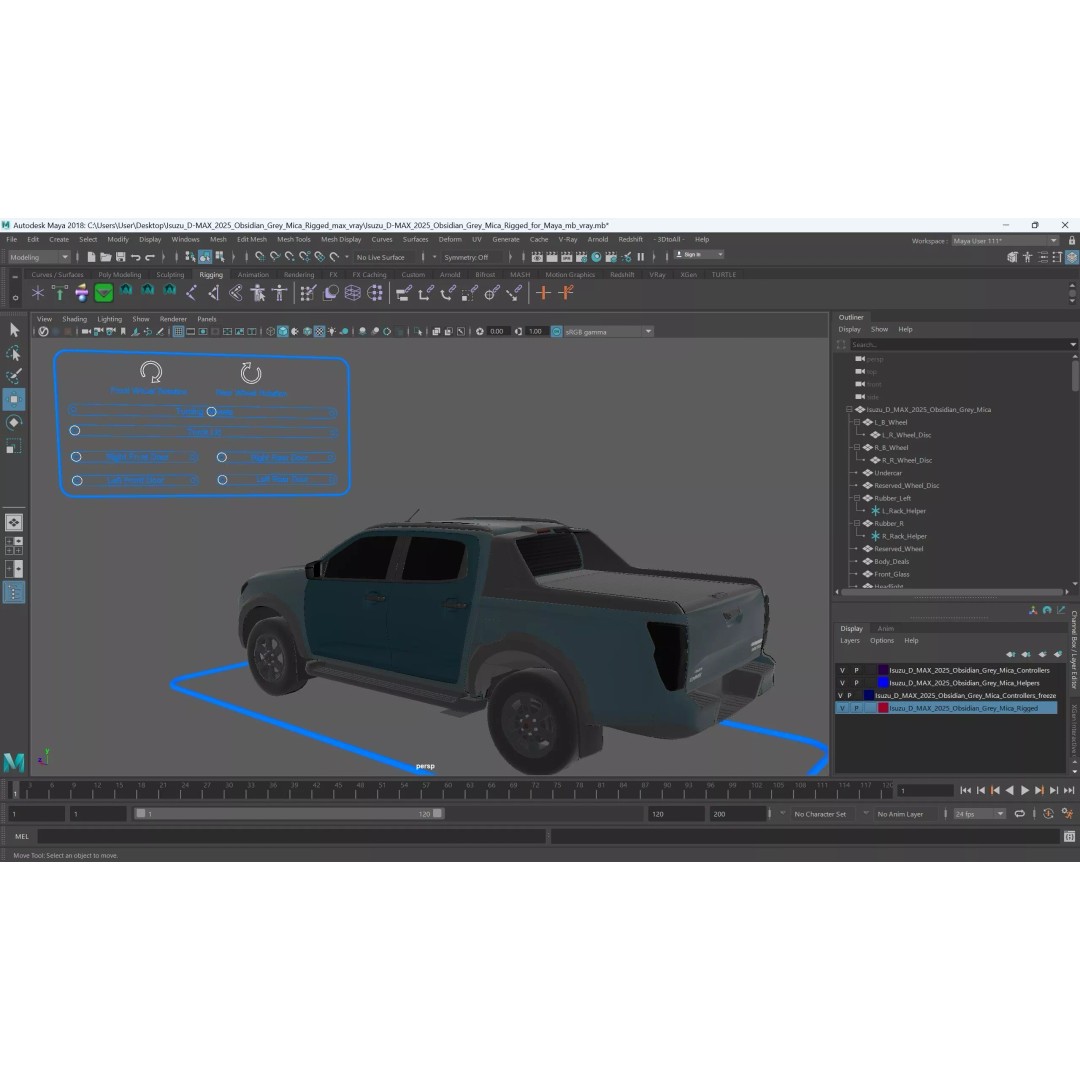Choose the Lasso select tool
Viewport: 1080px width, 1080px height.
[14, 353]
